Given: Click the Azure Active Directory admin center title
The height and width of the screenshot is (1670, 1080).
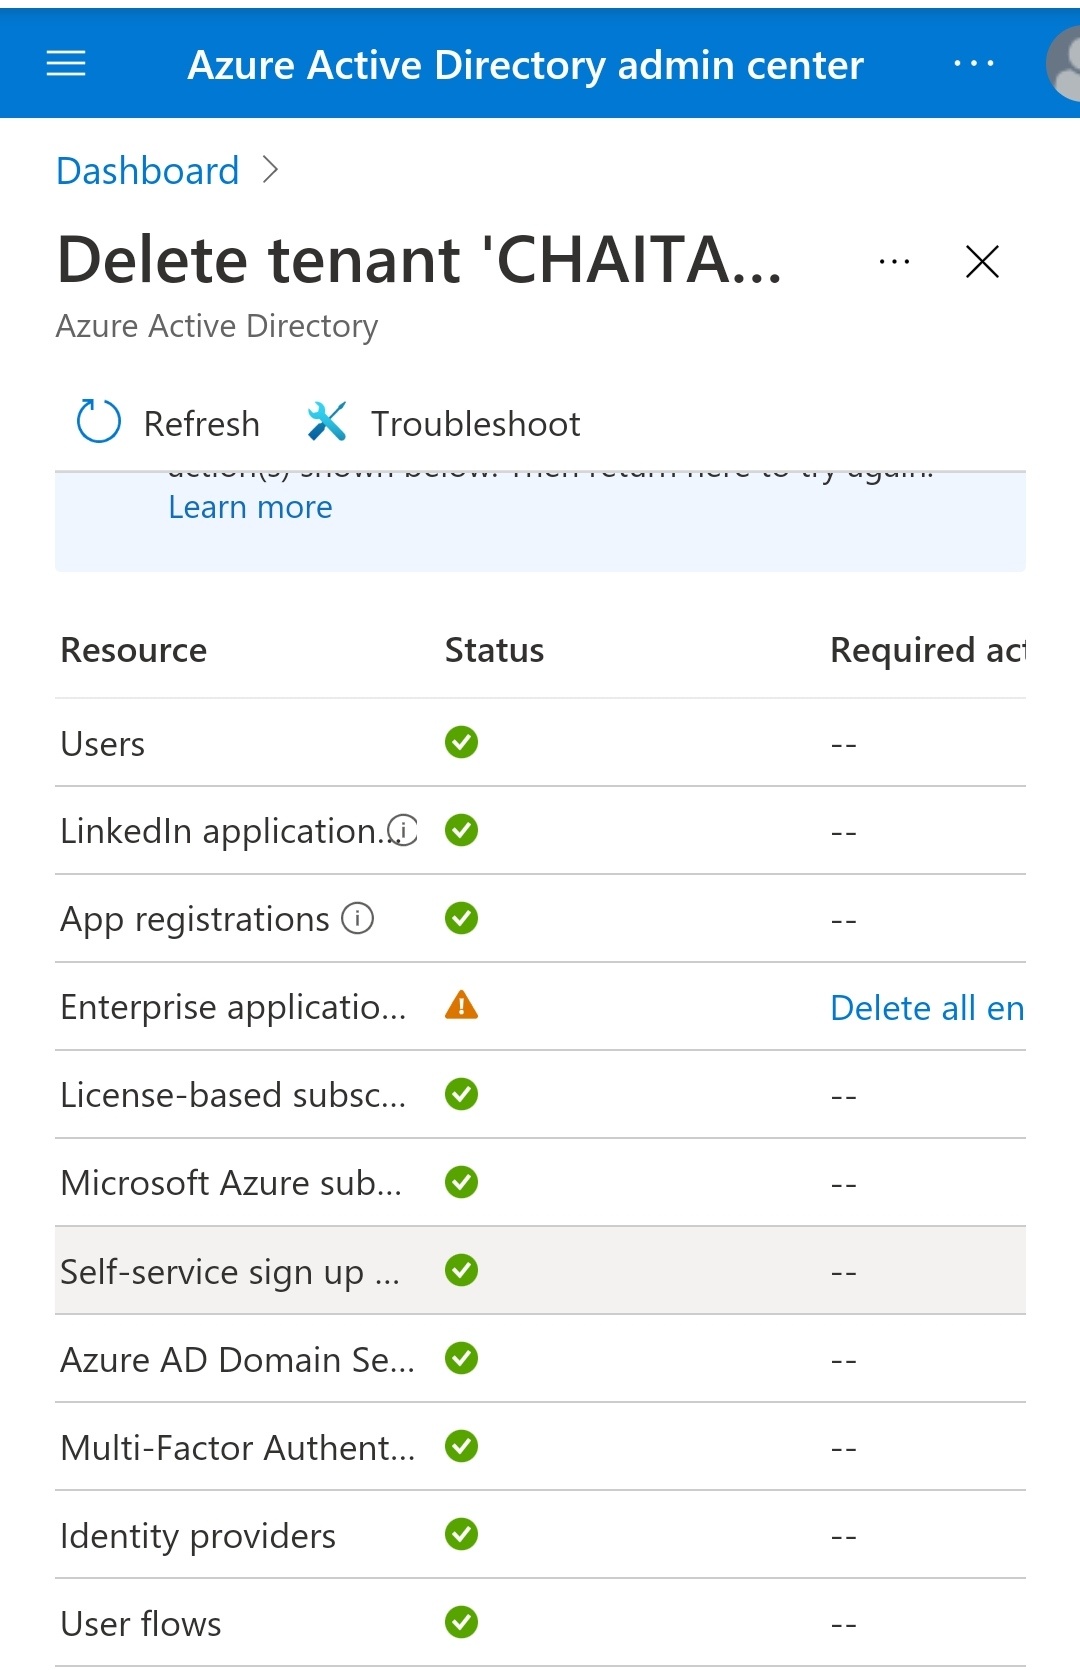Looking at the screenshot, I should click(x=526, y=65).
